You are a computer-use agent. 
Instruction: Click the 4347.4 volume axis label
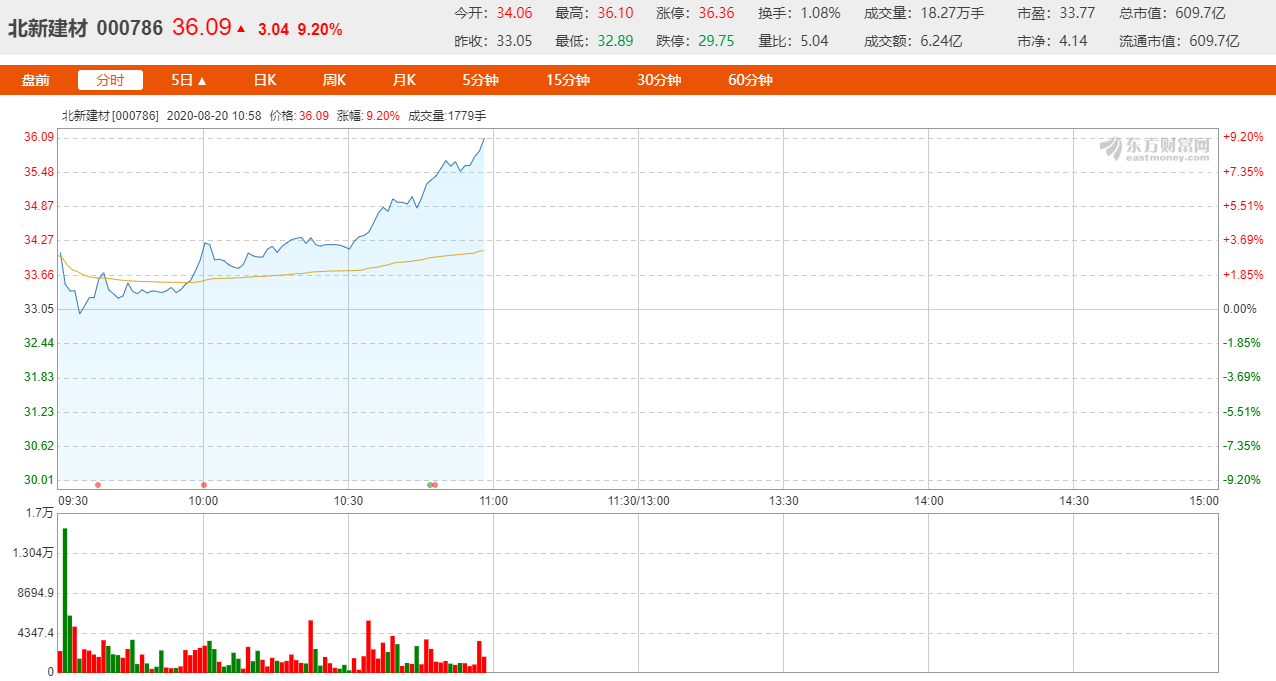tap(35, 633)
